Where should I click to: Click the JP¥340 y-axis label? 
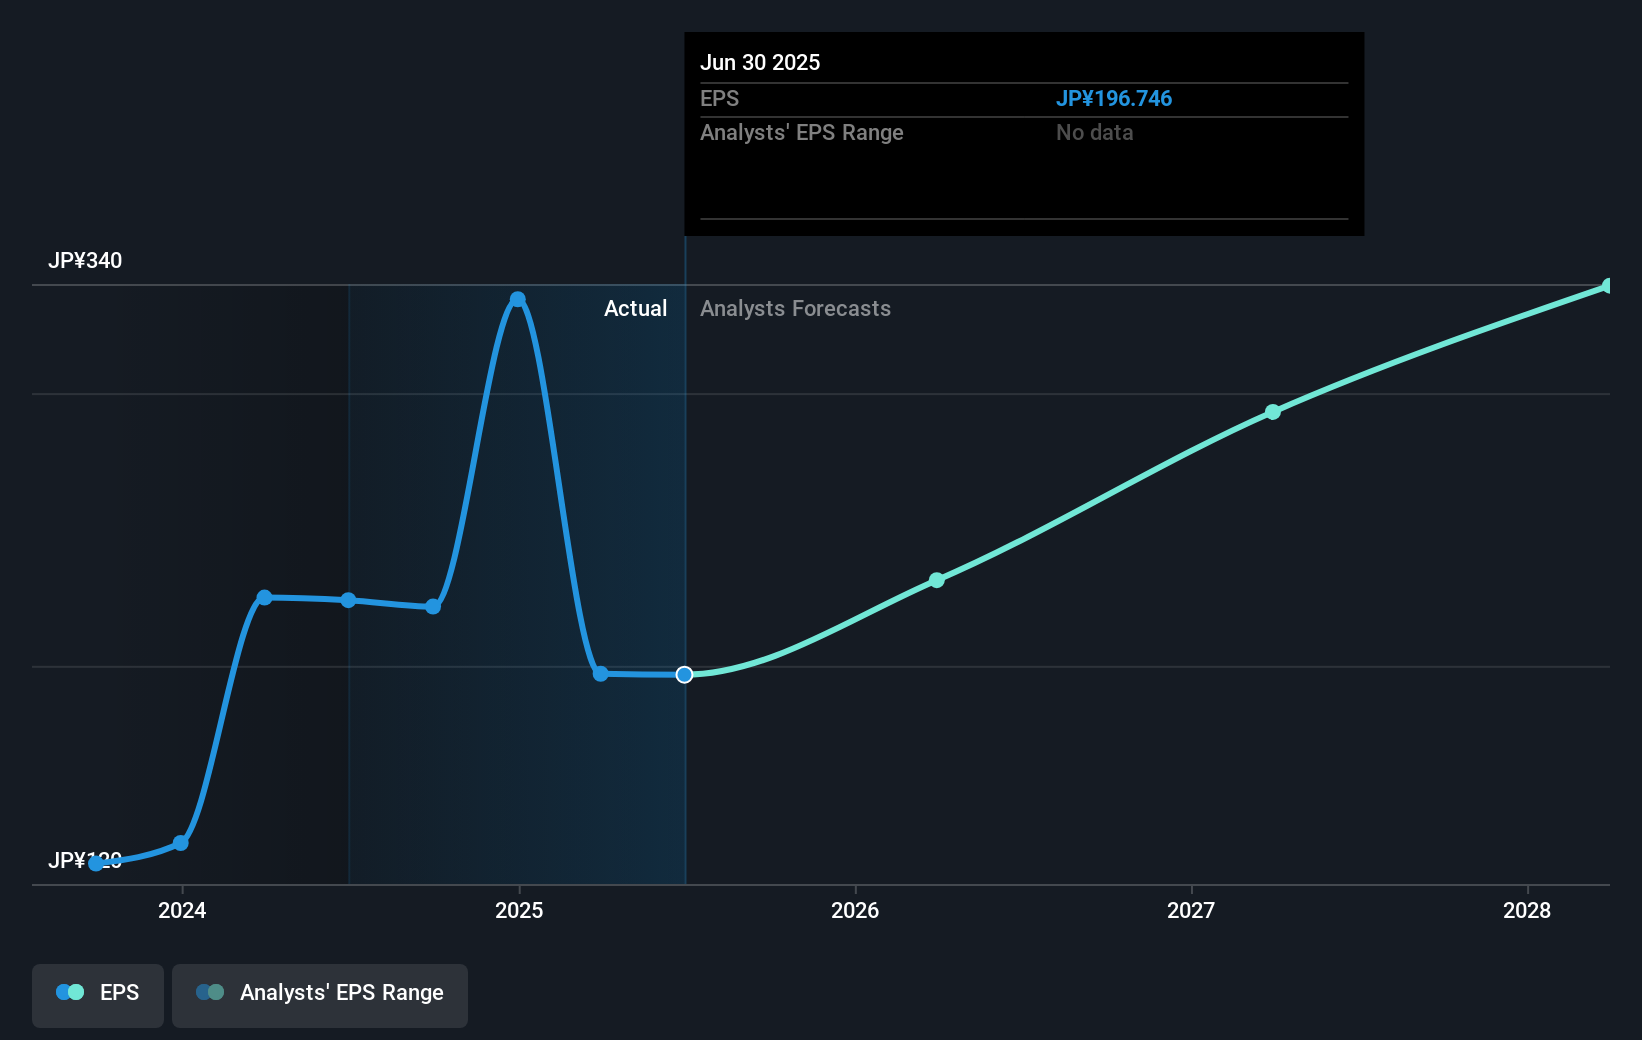click(x=85, y=261)
